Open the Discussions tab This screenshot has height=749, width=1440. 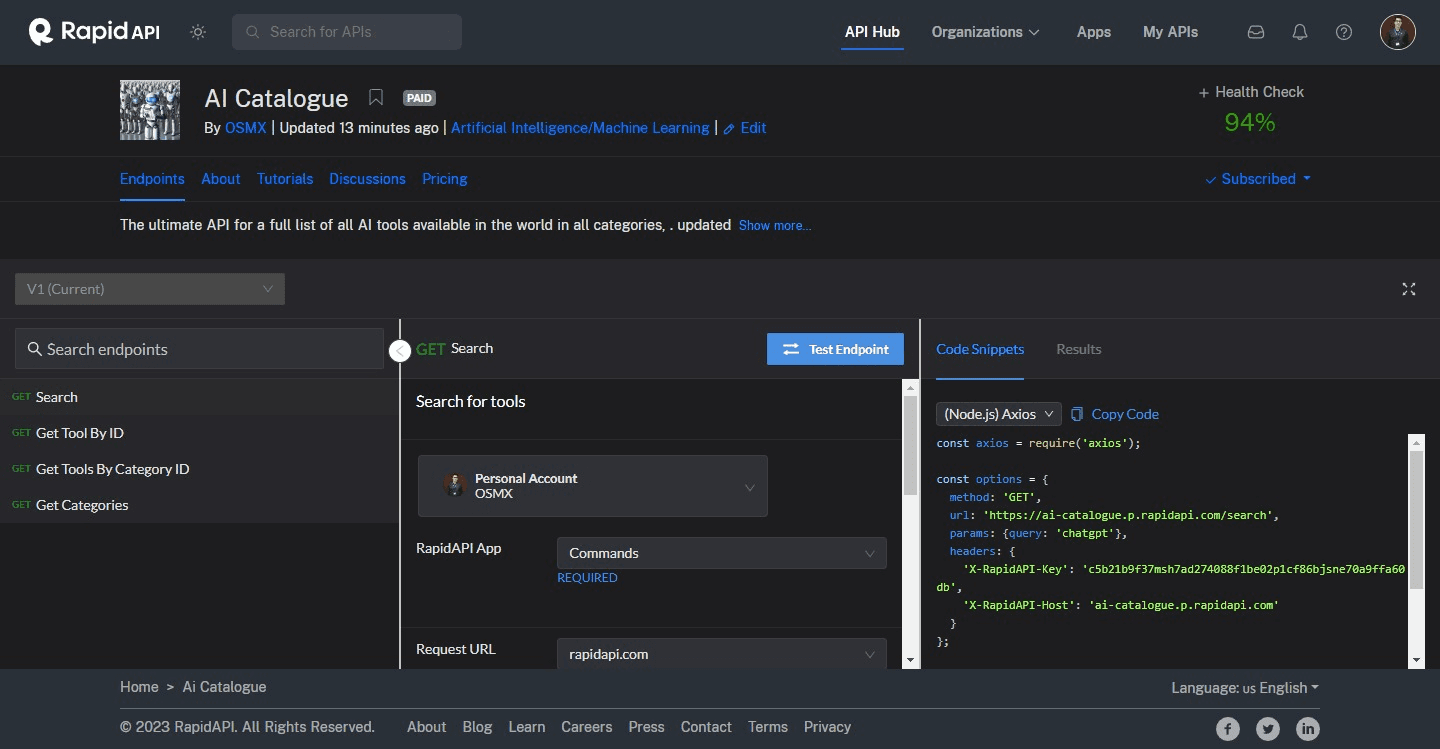[x=367, y=179]
